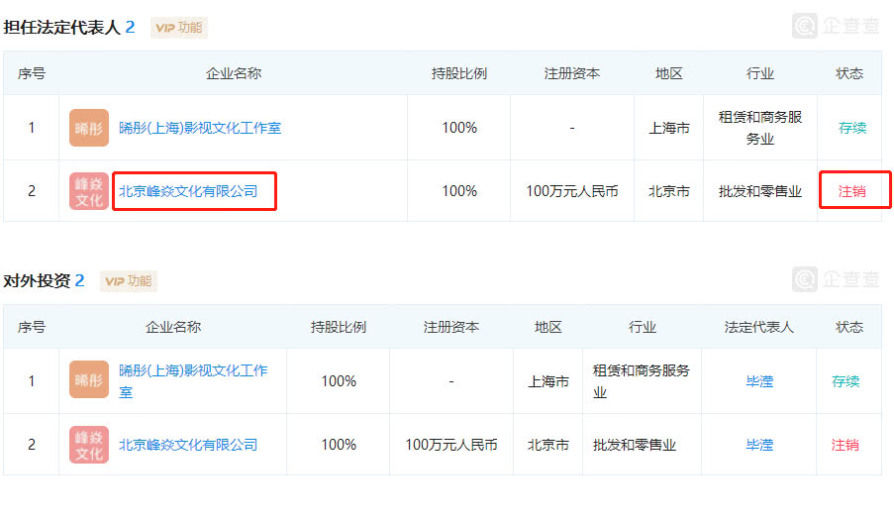Click the 晞彤 logo in 对外投资 table
This screenshot has height=520, width=894.
89,381
